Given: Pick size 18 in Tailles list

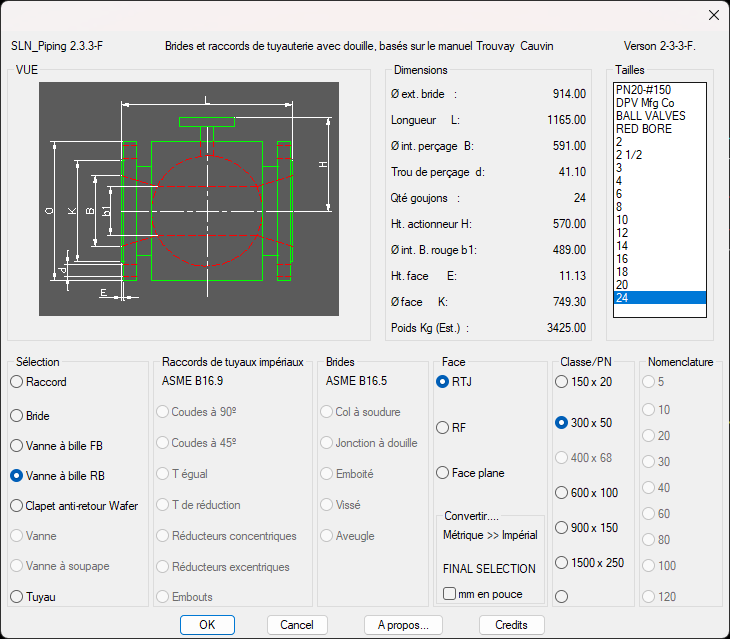Looking at the screenshot, I should [660, 272].
